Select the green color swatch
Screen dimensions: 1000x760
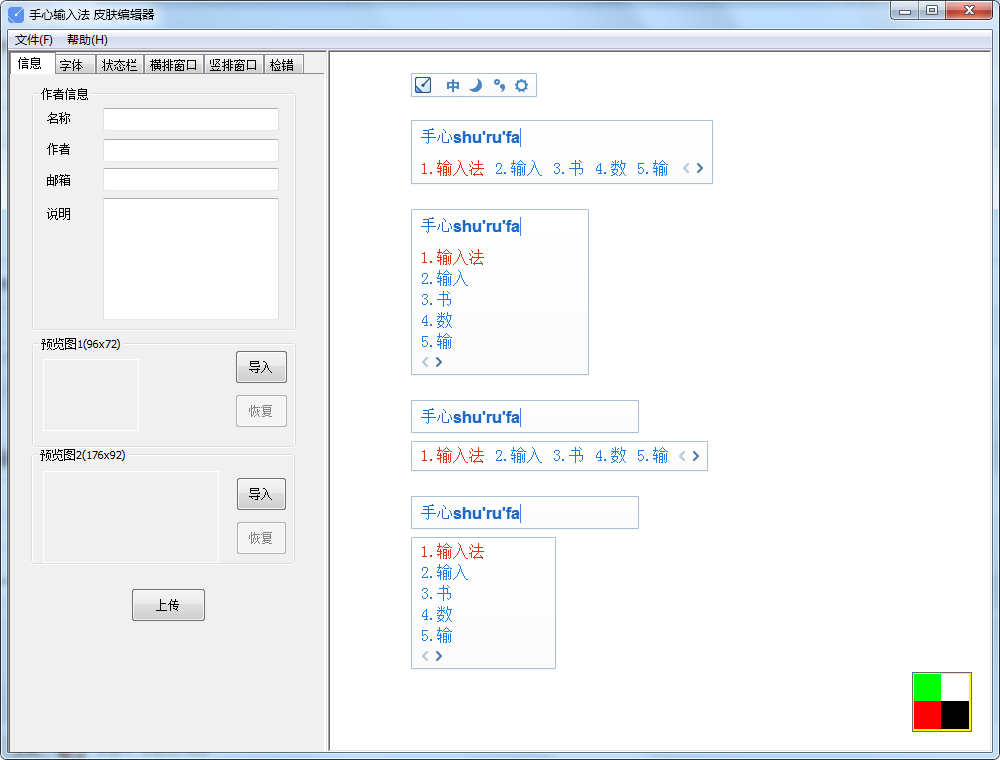pos(927,687)
